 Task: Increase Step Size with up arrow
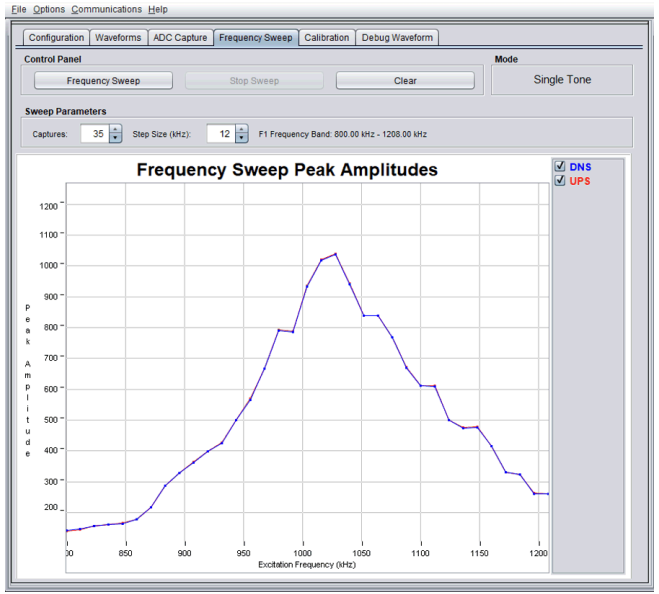[241, 129]
